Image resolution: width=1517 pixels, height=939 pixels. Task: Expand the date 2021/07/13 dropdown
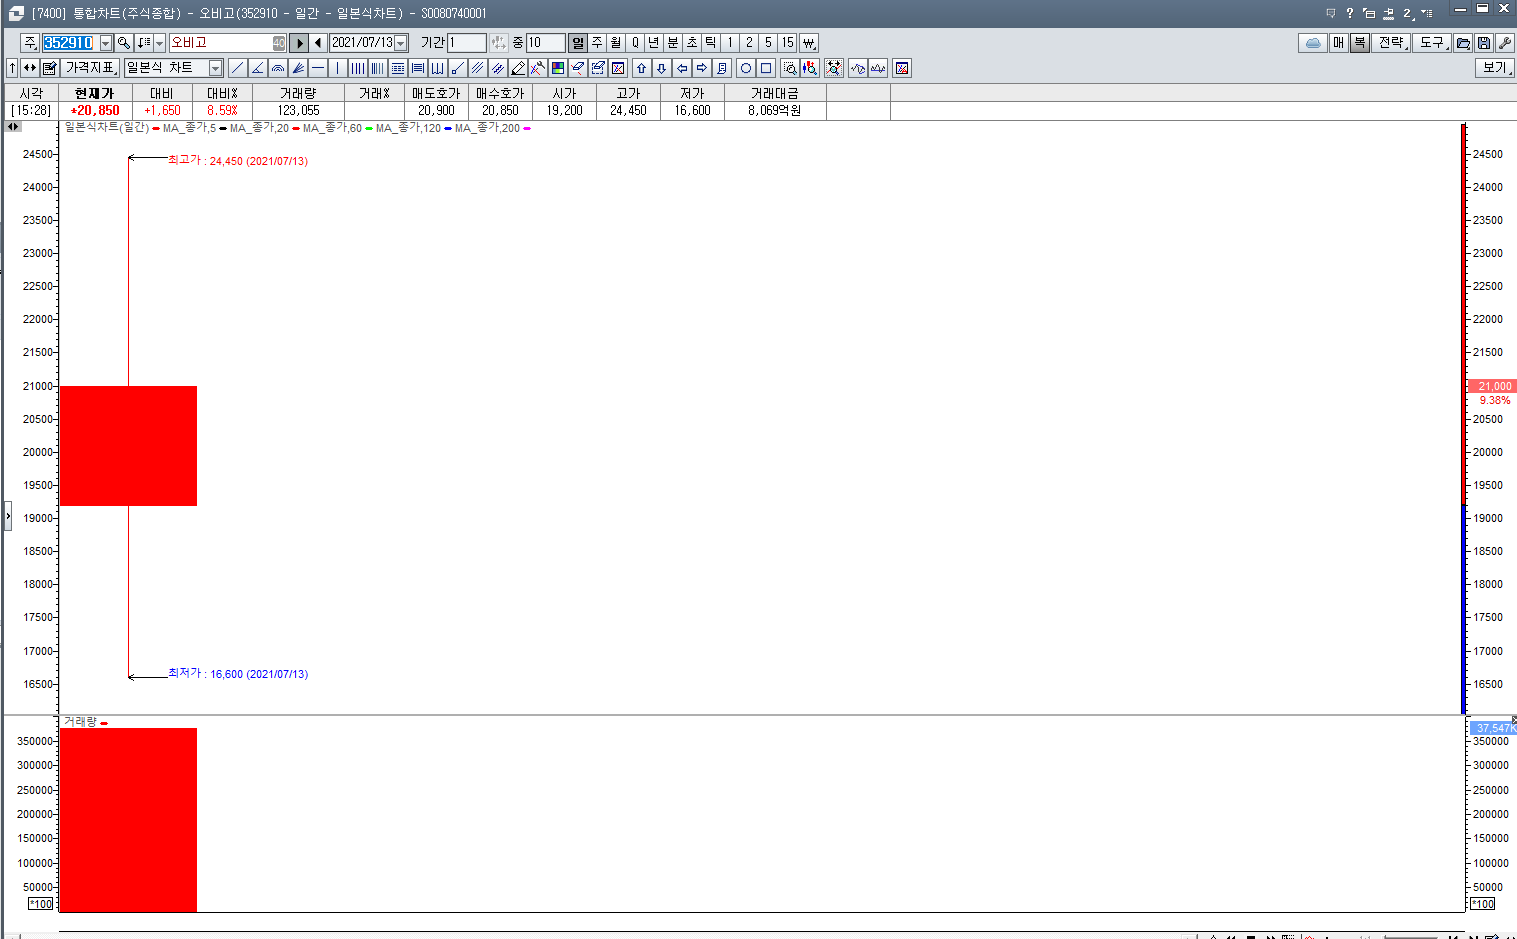click(x=401, y=43)
